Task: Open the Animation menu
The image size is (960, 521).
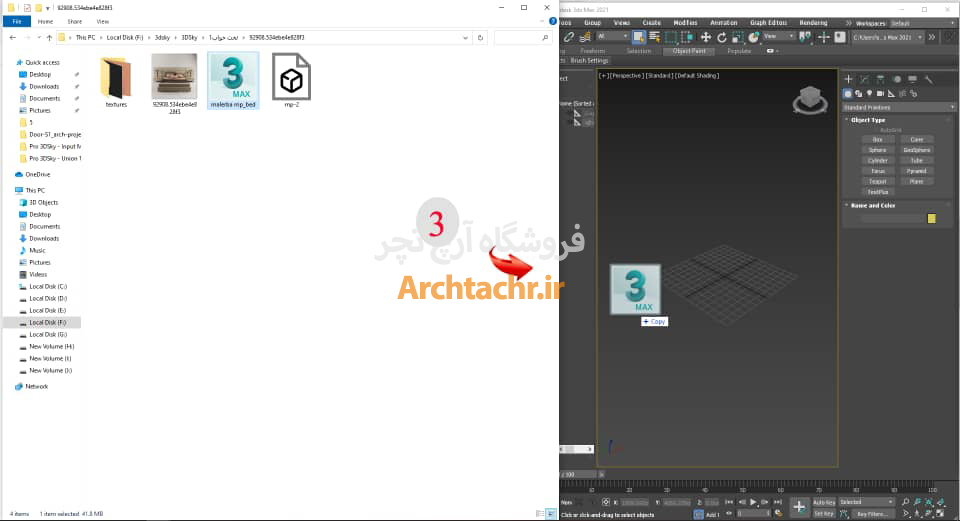Action: 724,23
